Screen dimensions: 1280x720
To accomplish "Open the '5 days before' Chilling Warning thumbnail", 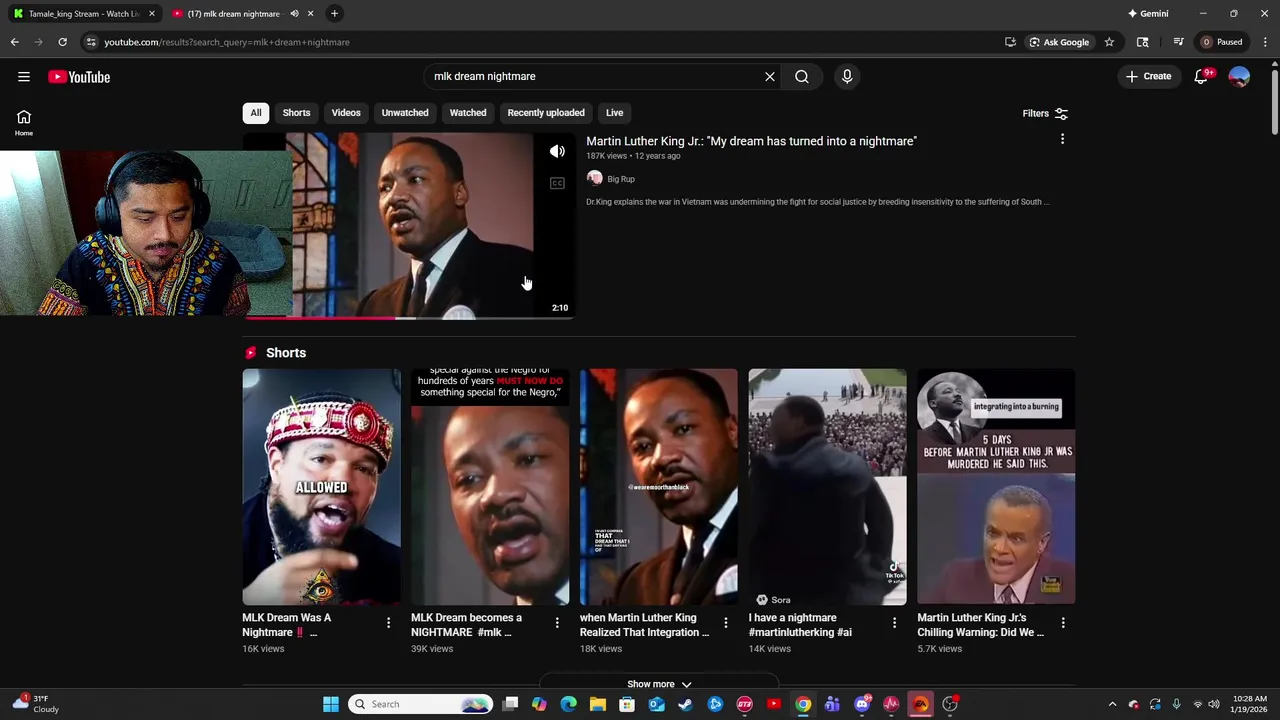I will (996, 487).
